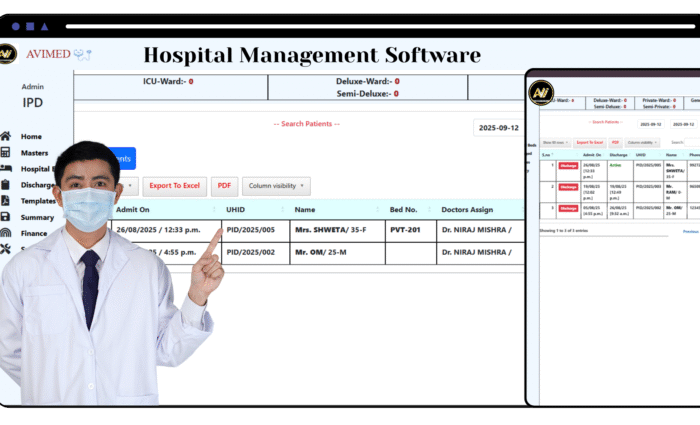The image size is (700, 425).
Task: Open Templates using the file icon
Action: click(x=6, y=201)
